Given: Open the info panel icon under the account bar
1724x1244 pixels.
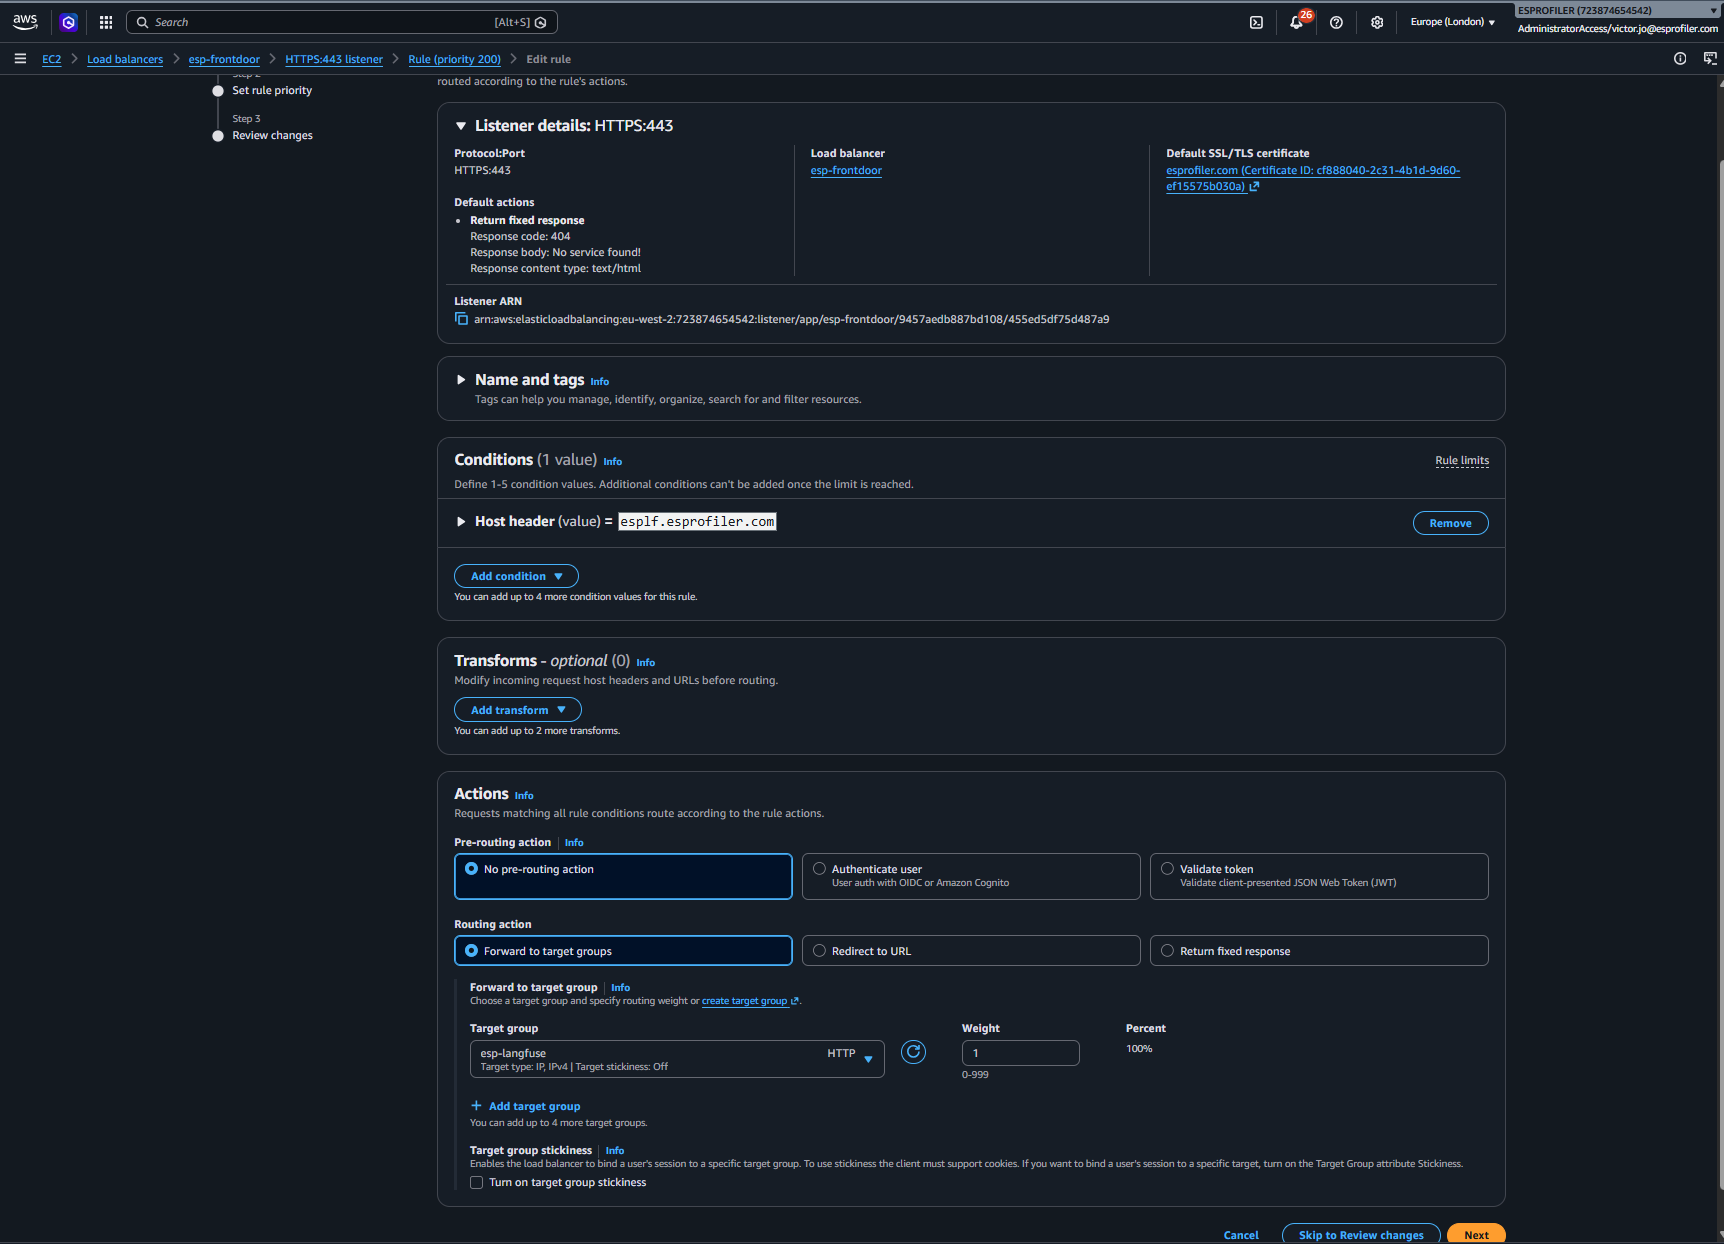Looking at the screenshot, I should [x=1680, y=59].
